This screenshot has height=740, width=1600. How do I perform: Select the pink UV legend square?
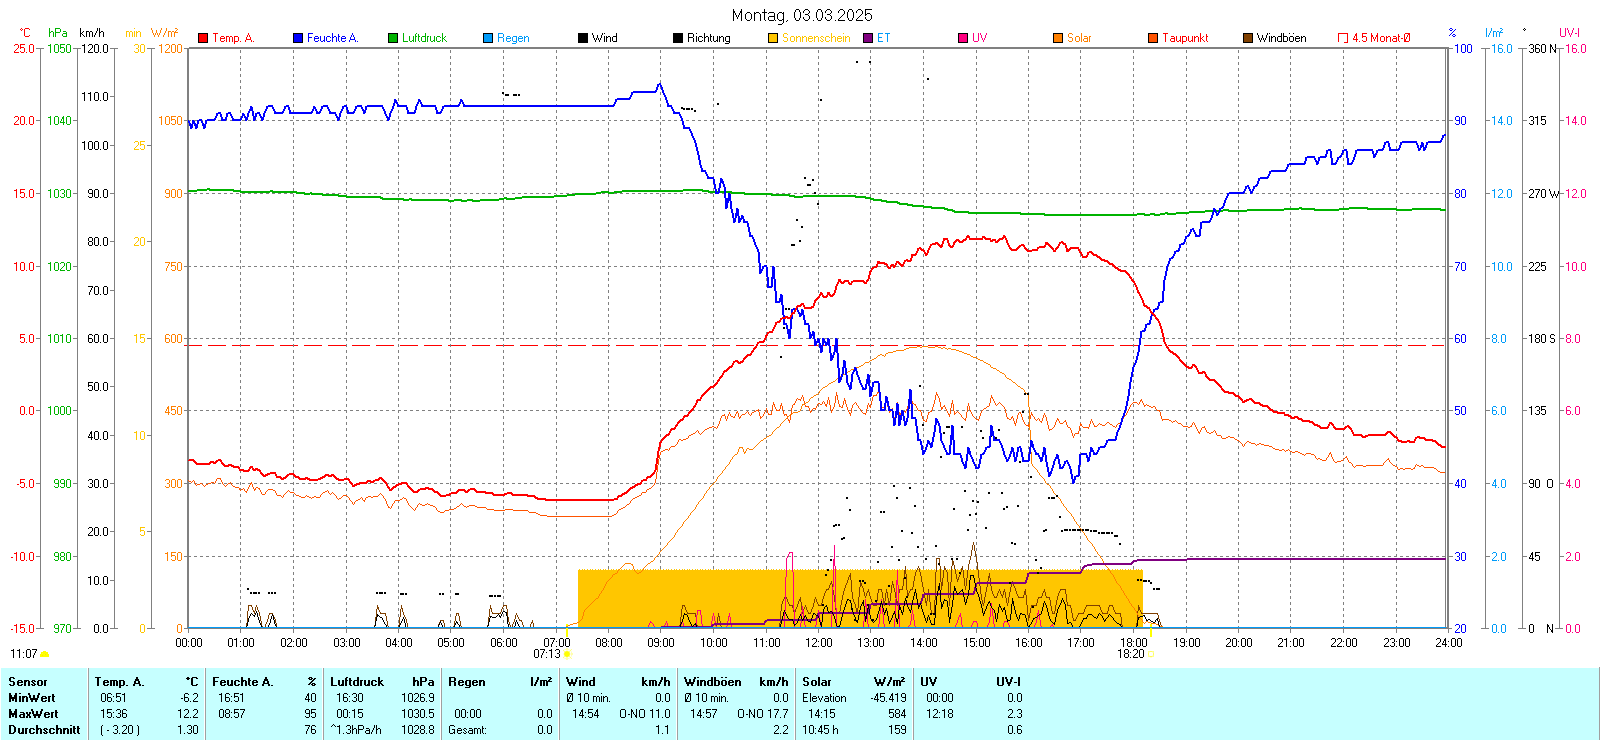coord(963,38)
